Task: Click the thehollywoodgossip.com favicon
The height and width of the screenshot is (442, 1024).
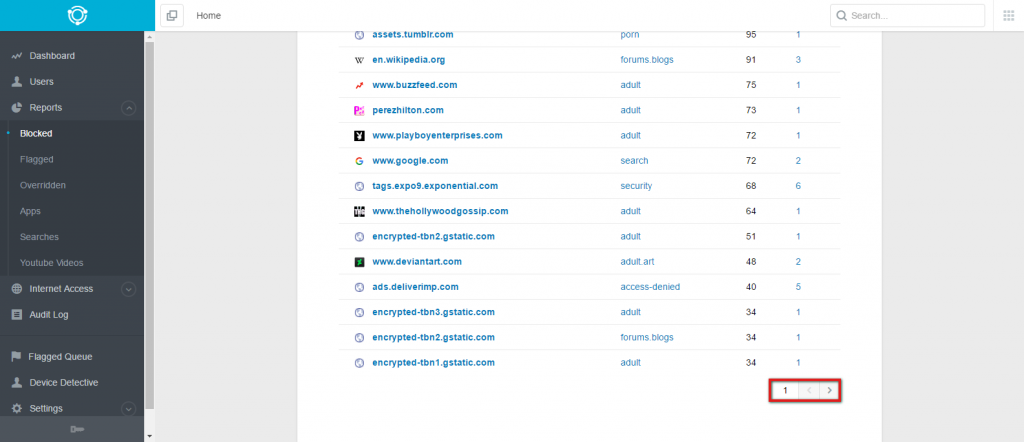Action: [x=359, y=212]
